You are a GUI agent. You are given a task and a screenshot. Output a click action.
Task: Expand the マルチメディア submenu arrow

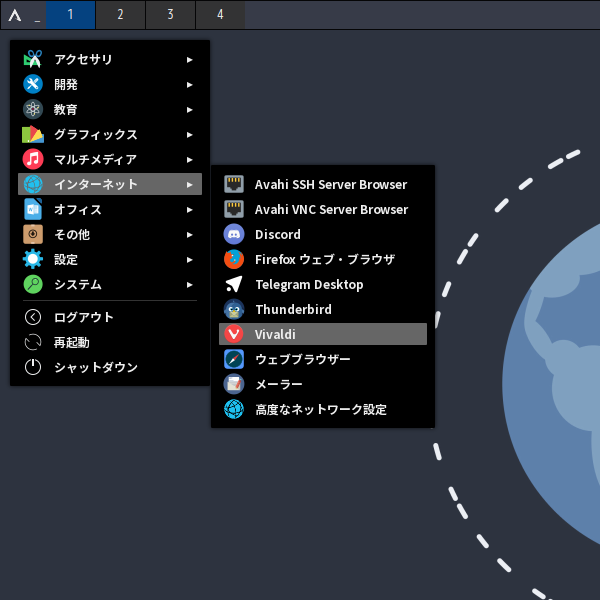point(189,160)
